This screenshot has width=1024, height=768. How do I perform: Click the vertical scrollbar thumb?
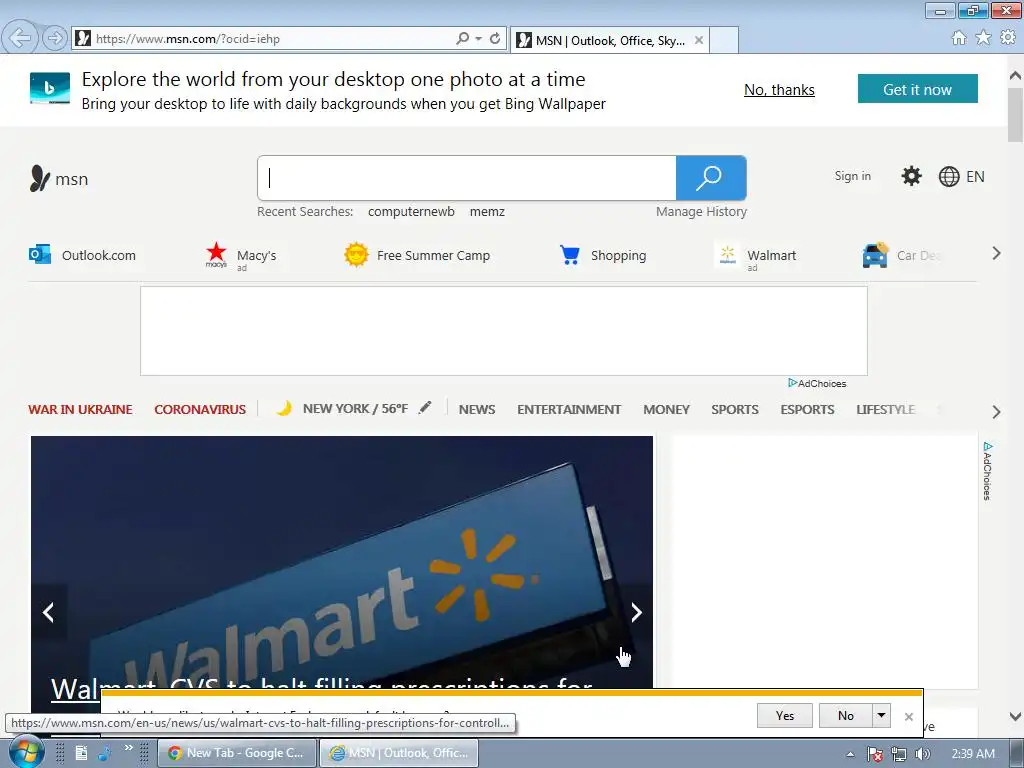point(1016,114)
